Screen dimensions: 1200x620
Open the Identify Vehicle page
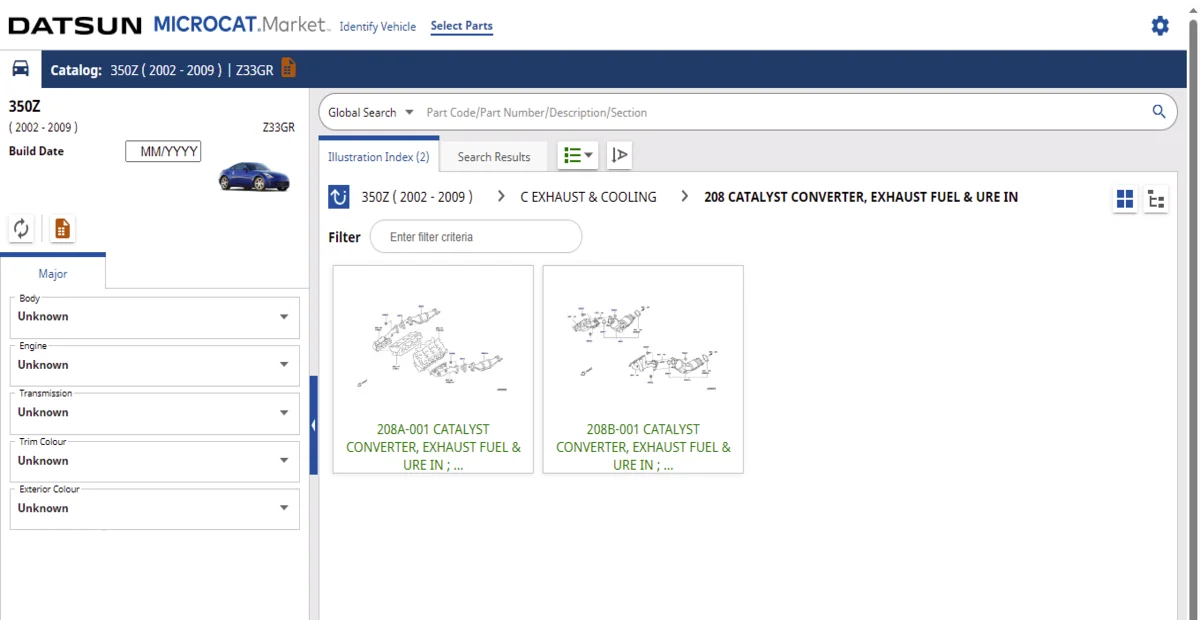pyautogui.click(x=378, y=27)
